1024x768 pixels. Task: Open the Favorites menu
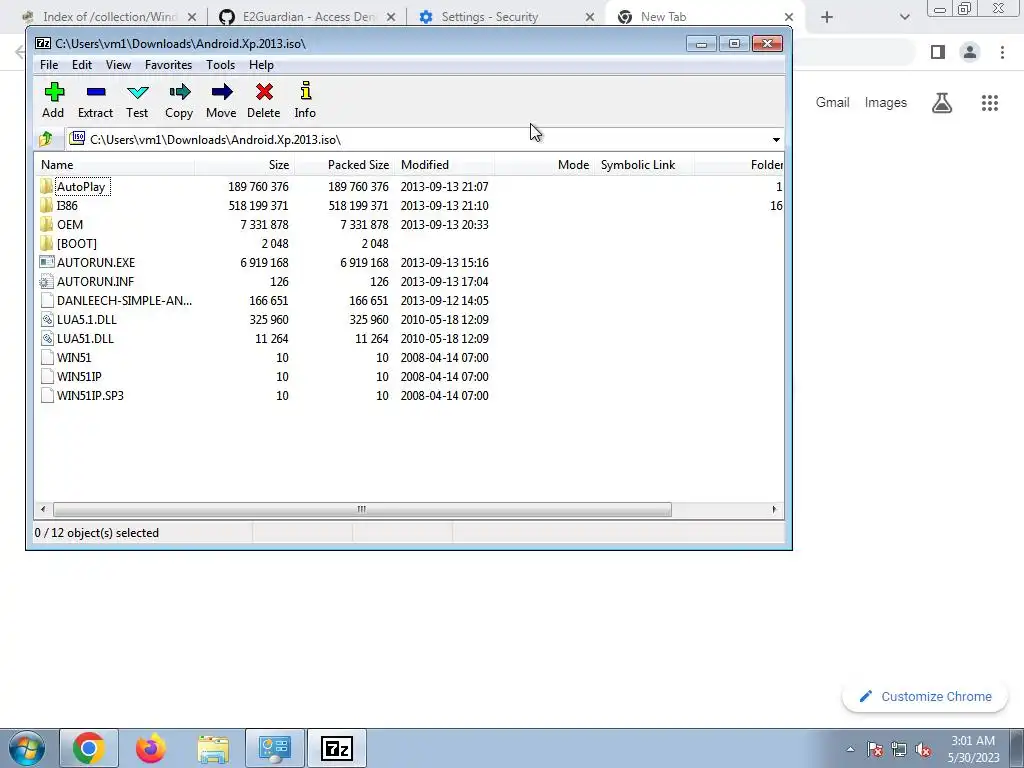click(x=168, y=65)
